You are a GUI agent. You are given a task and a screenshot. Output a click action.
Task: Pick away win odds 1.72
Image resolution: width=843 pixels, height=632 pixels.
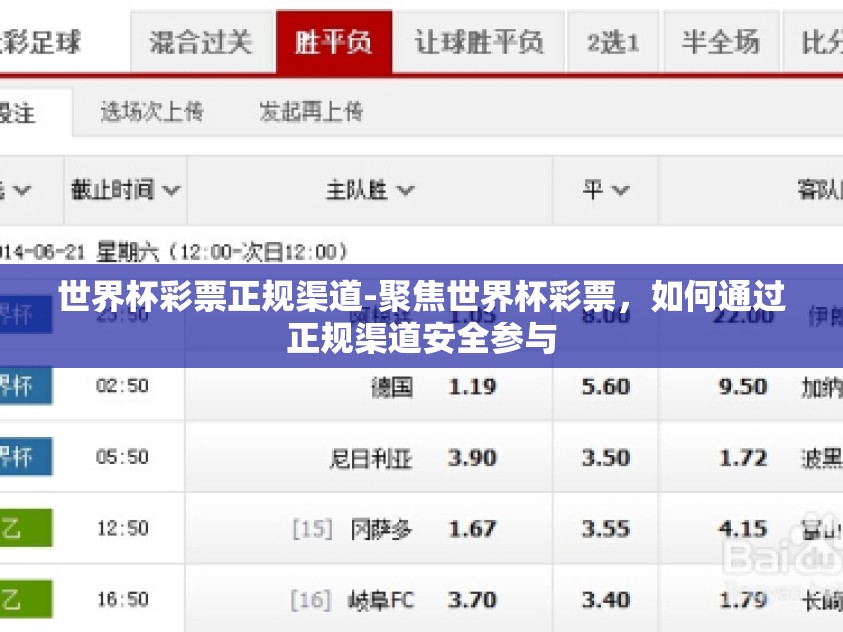[742, 458]
